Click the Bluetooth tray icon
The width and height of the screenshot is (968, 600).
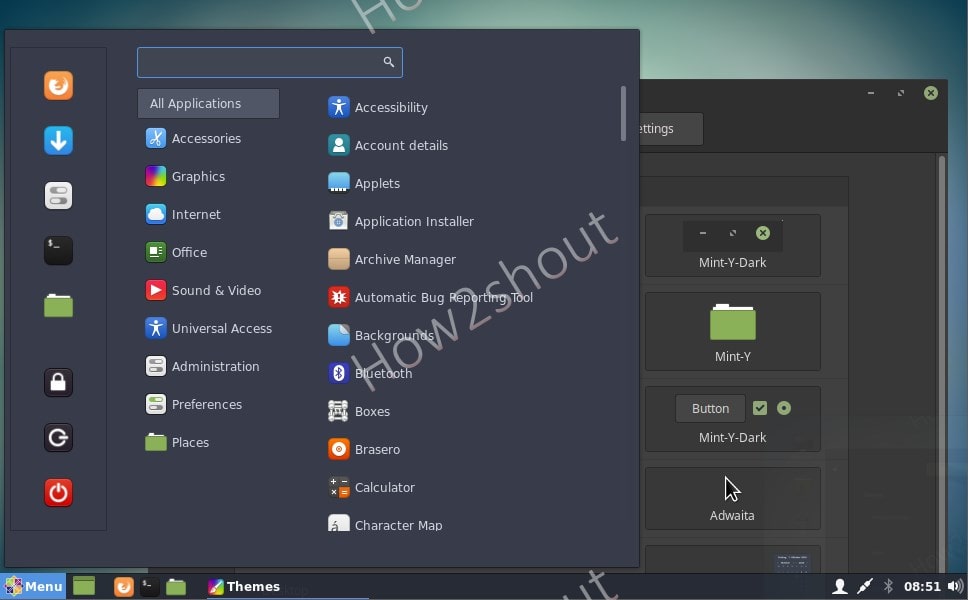[x=888, y=586]
